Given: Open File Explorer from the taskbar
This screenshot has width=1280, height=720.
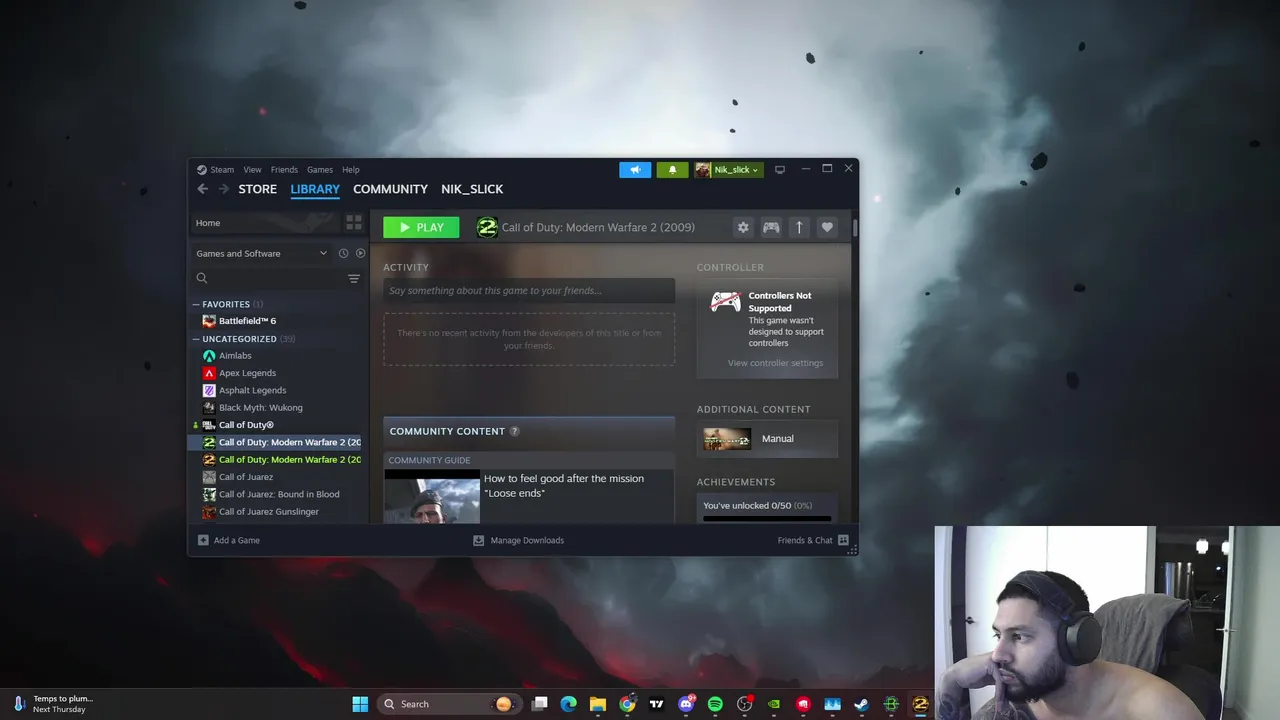Looking at the screenshot, I should tap(598, 704).
